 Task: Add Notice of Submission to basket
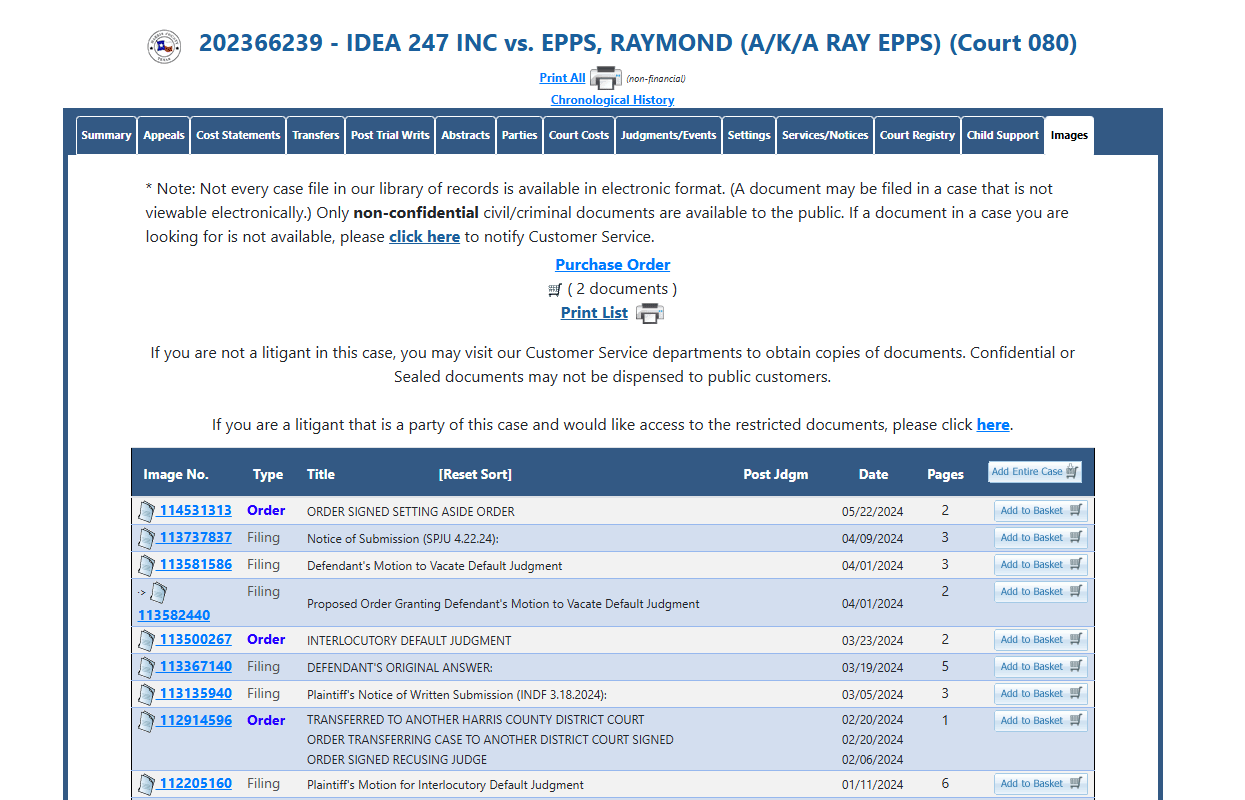(x=1041, y=538)
